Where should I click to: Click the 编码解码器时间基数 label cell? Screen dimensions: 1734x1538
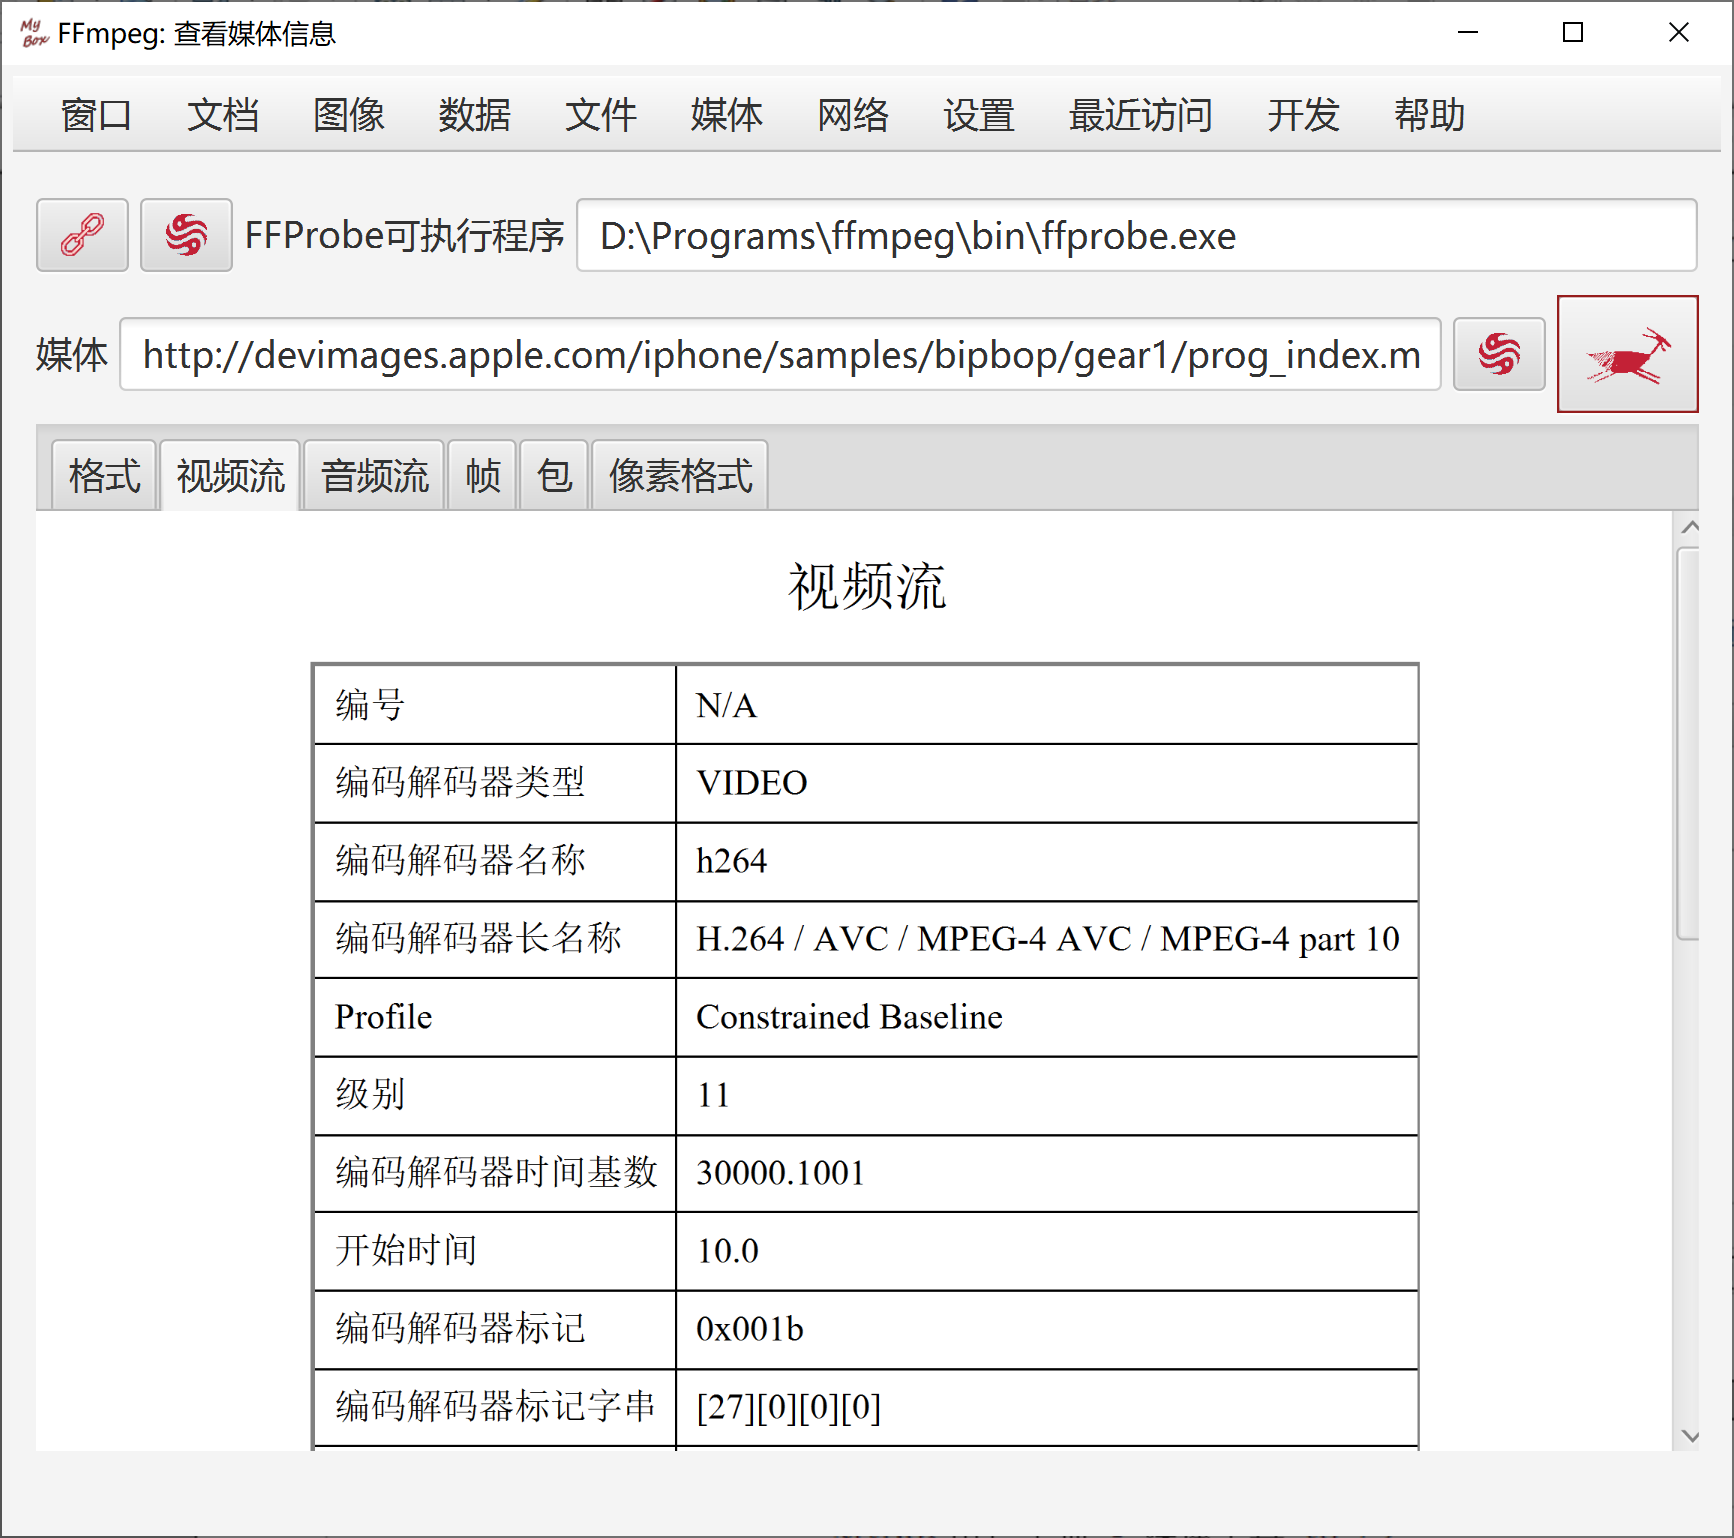(x=495, y=1173)
